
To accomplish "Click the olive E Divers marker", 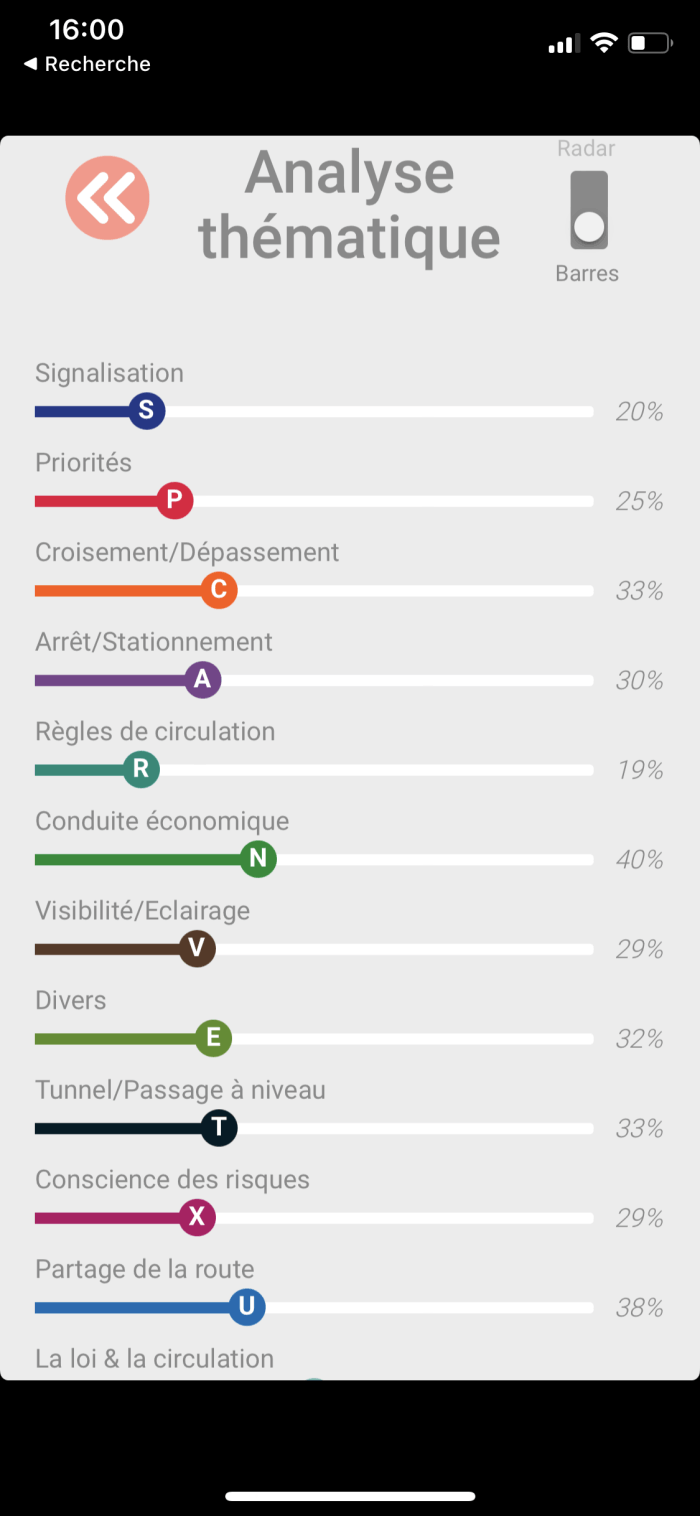I will pos(213,1038).
